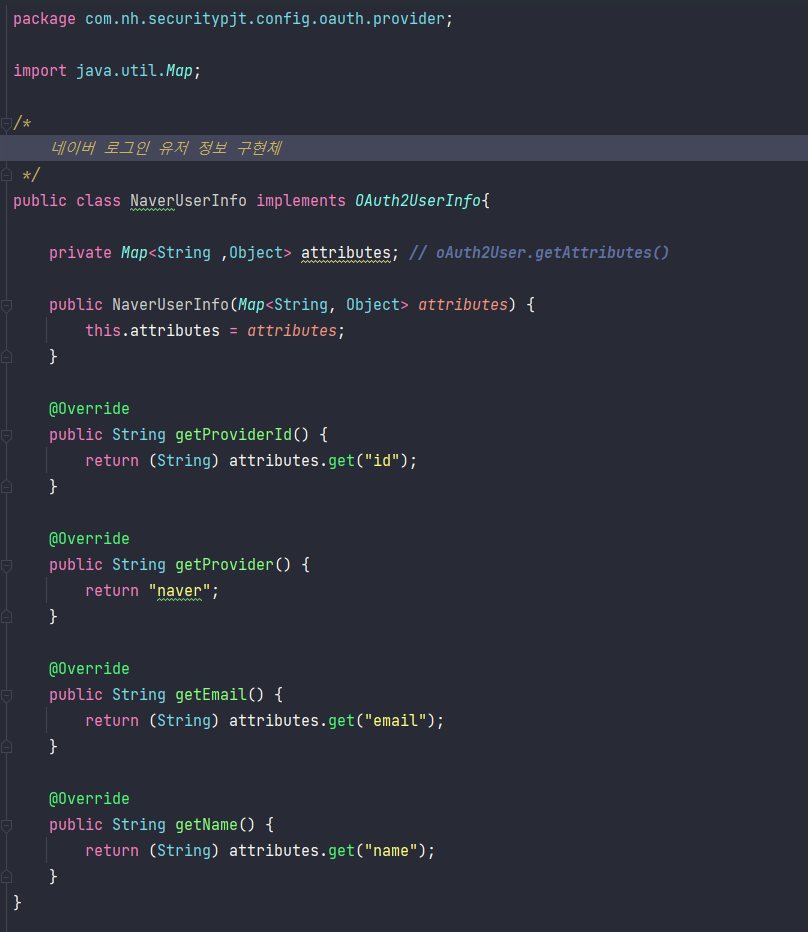Screen dimensions: 808x932
Task: Click fold end marker below return "naver"
Action: (7, 617)
